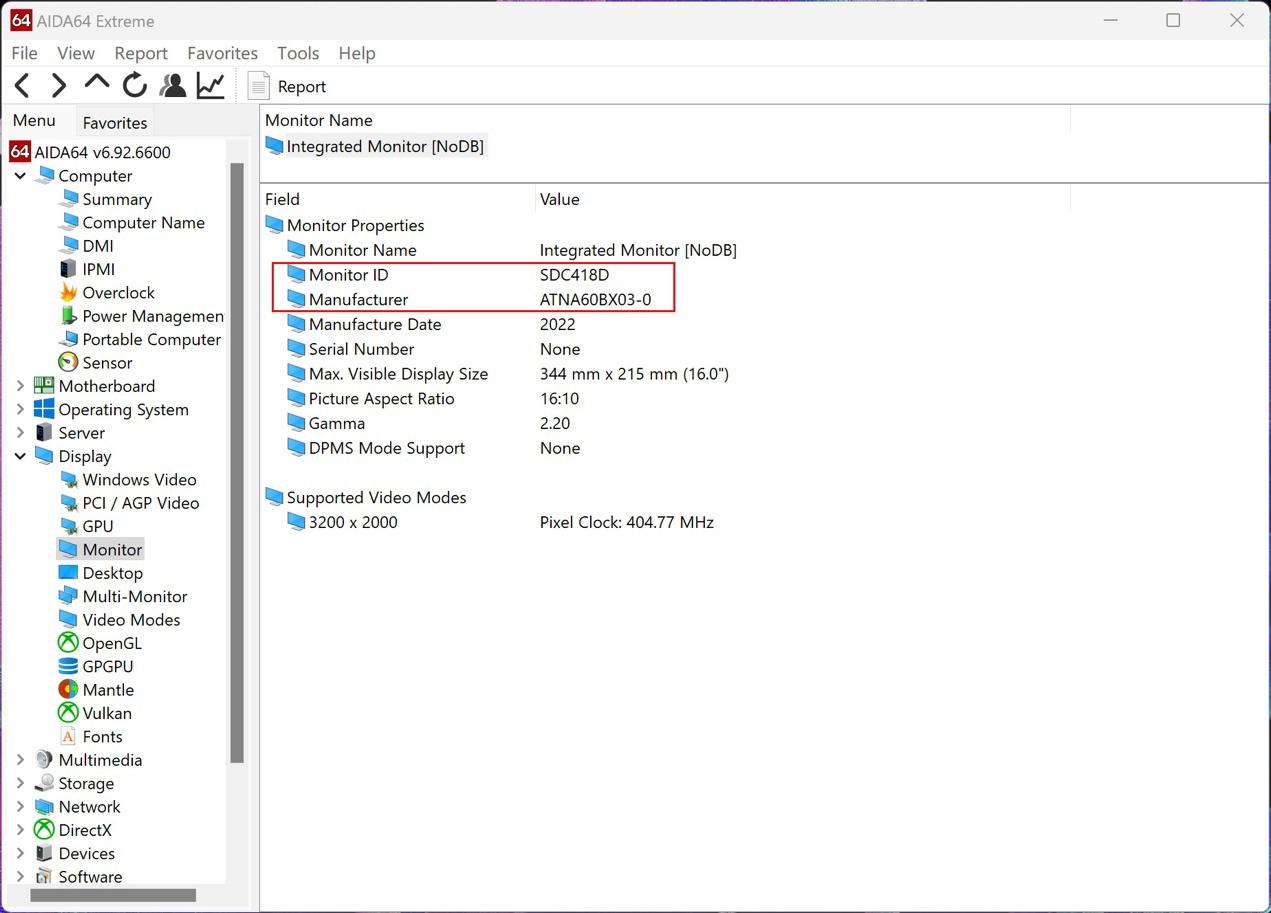Click the Vulkan green icon
Image resolution: width=1271 pixels, height=913 pixels.
coord(68,713)
